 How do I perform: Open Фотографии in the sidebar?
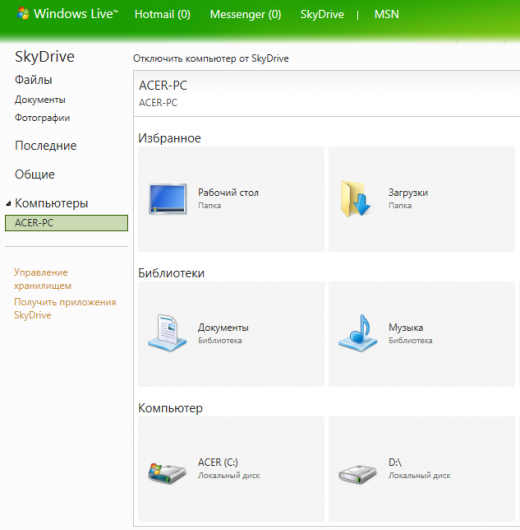pos(42,118)
